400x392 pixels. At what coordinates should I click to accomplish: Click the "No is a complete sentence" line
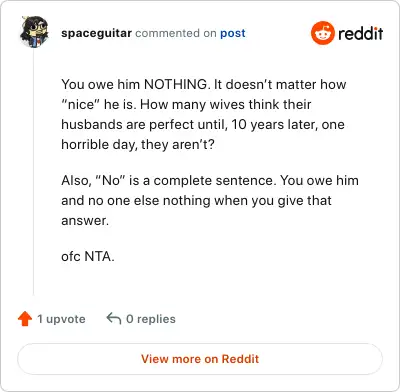(210, 181)
